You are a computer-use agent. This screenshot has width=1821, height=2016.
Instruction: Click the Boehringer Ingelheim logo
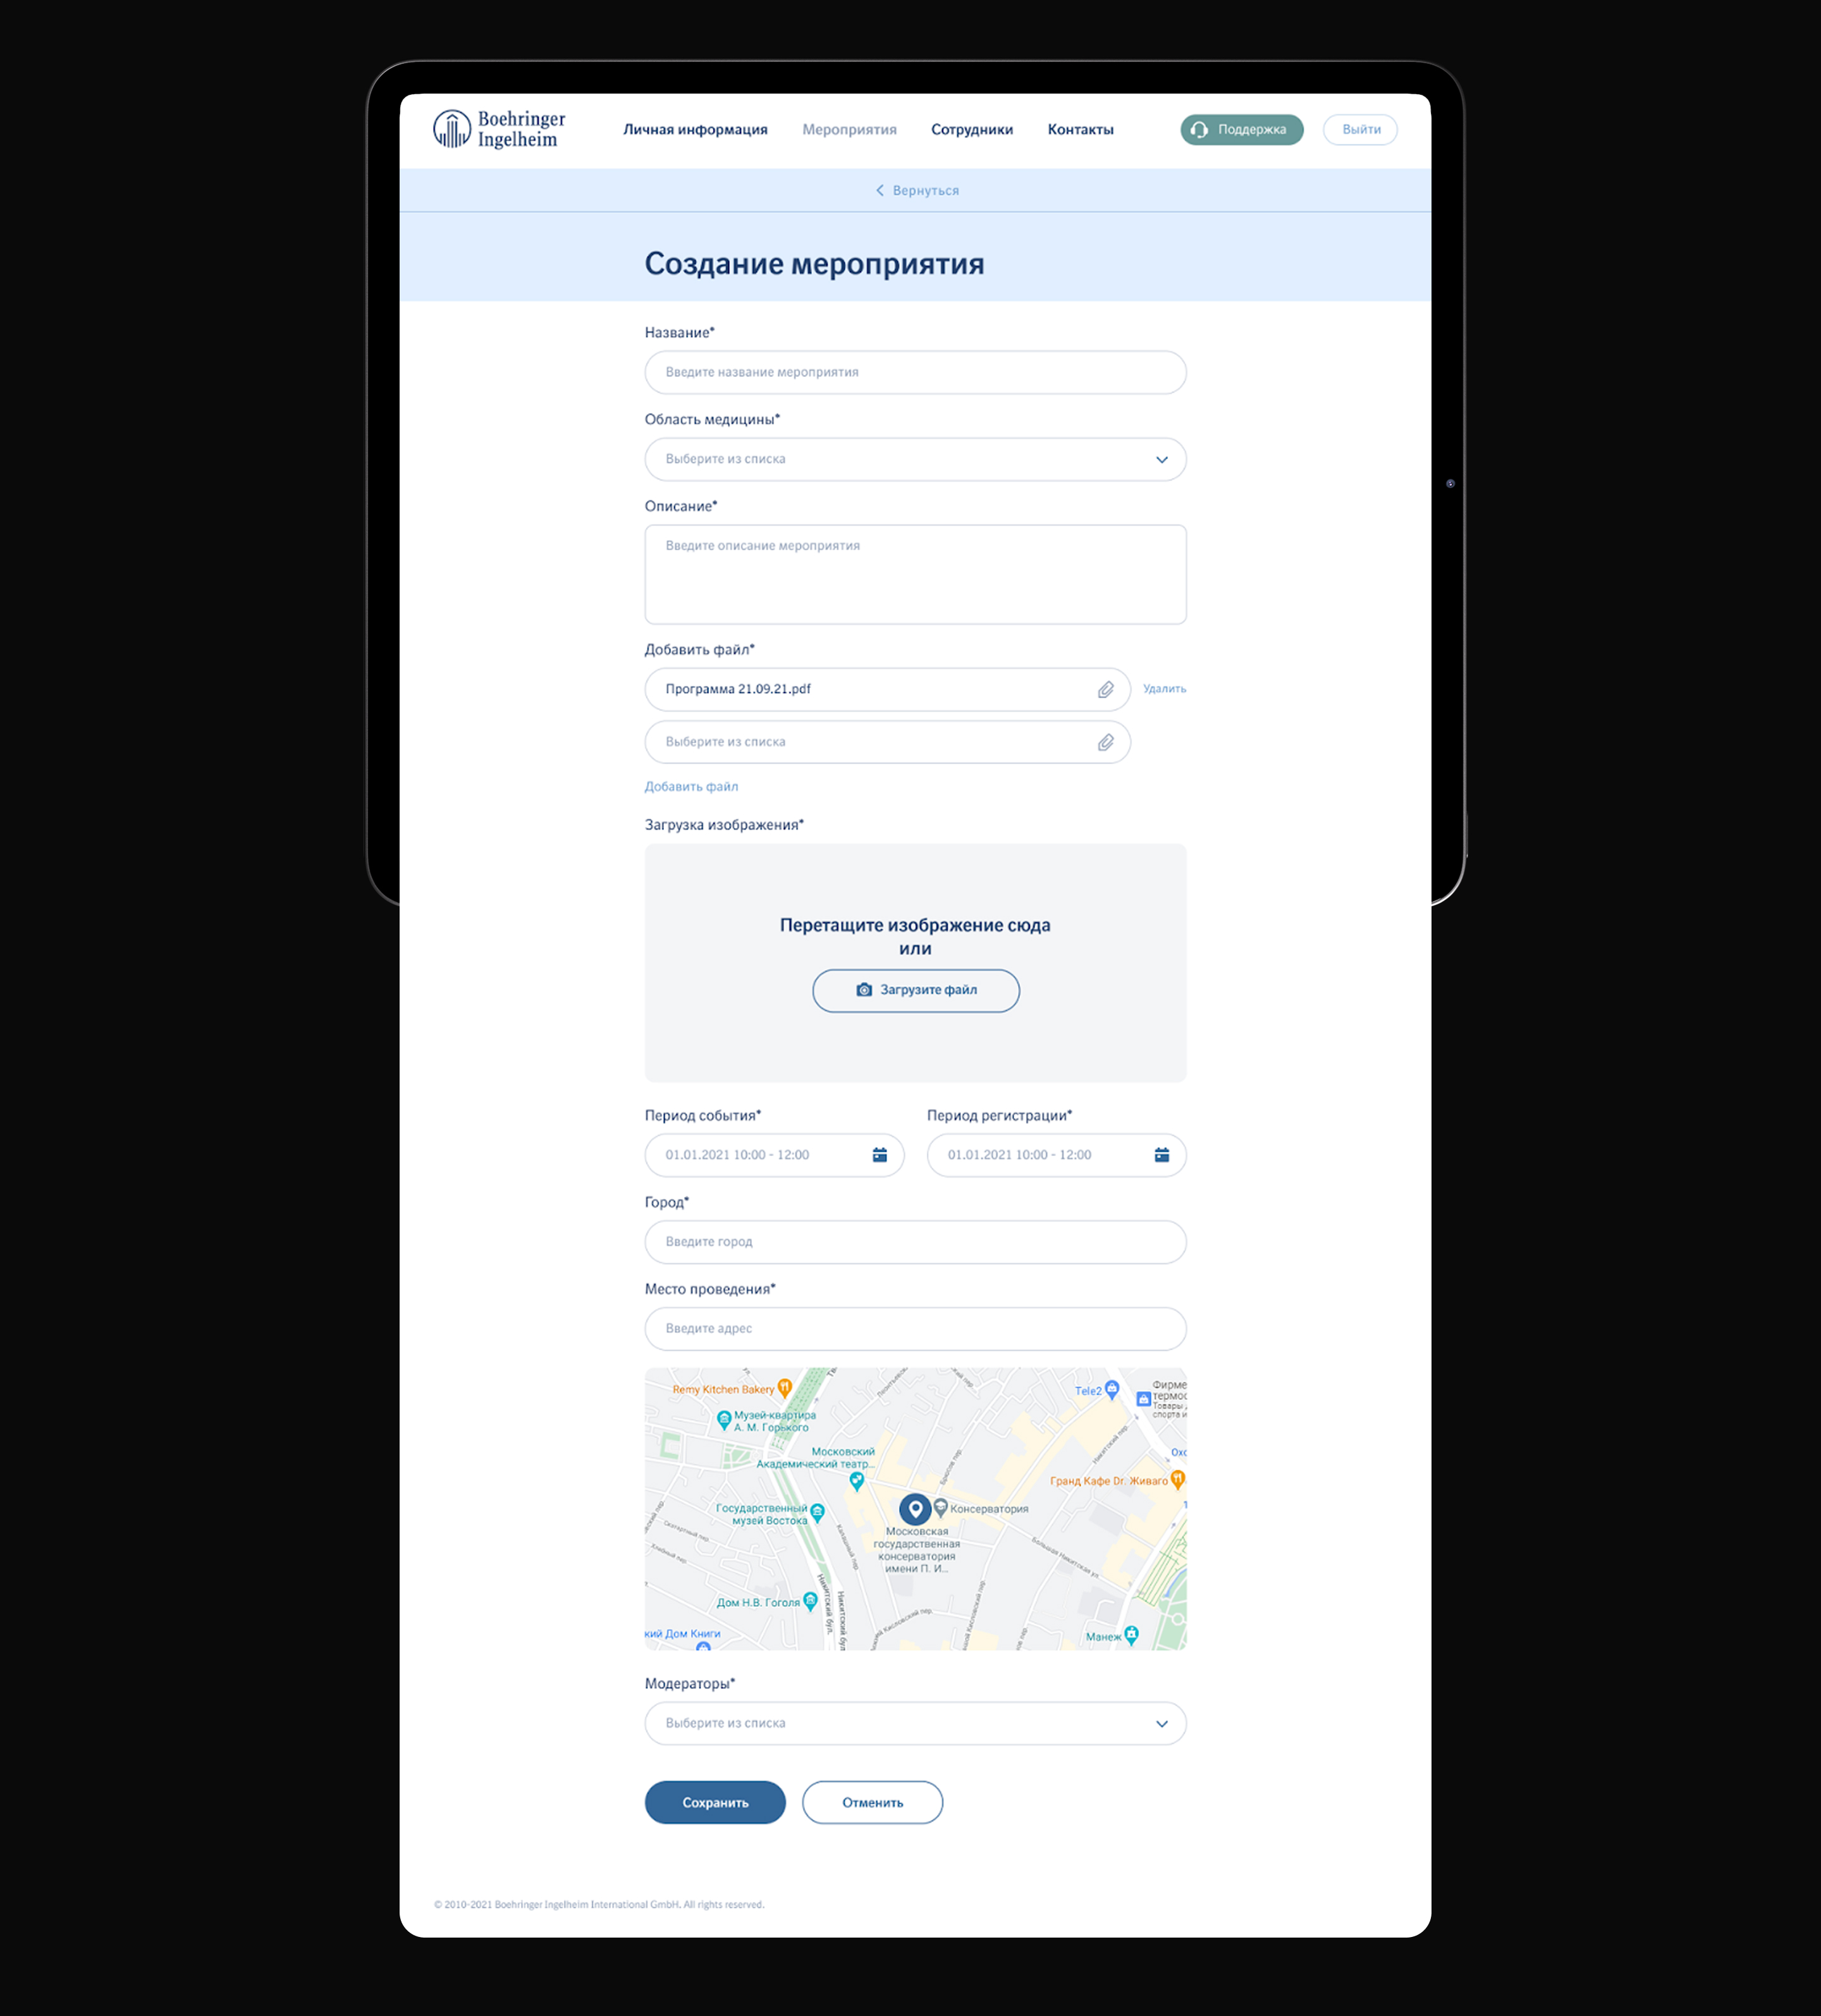(499, 129)
